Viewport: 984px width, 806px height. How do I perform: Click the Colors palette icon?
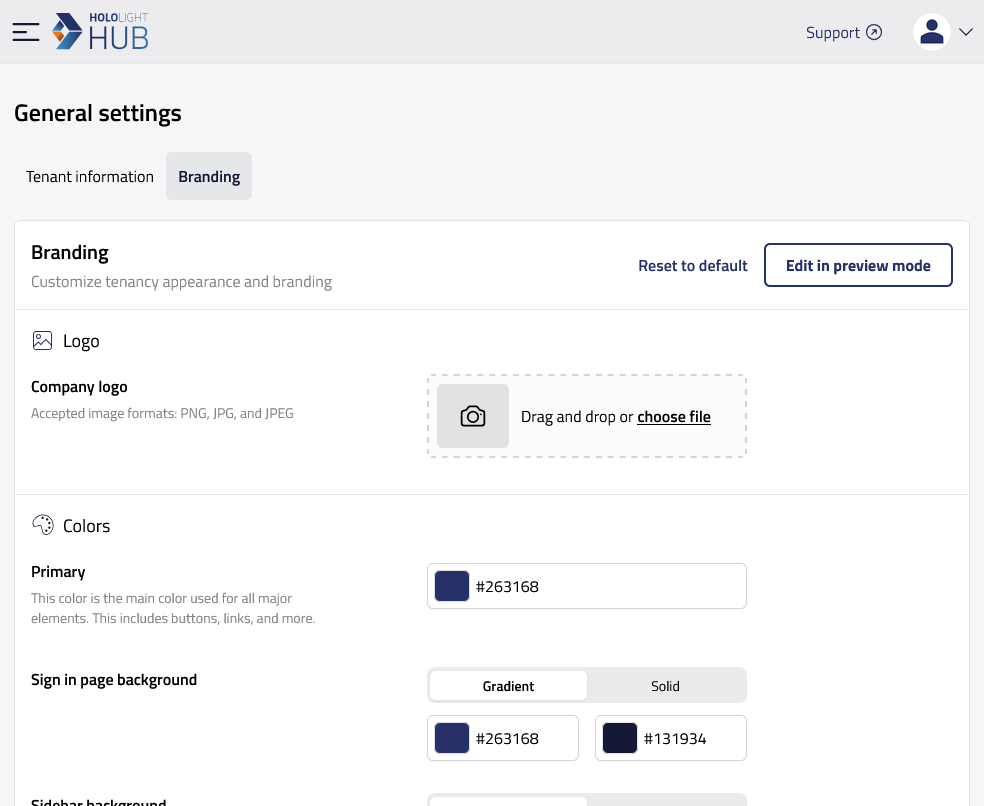coord(43,525)
